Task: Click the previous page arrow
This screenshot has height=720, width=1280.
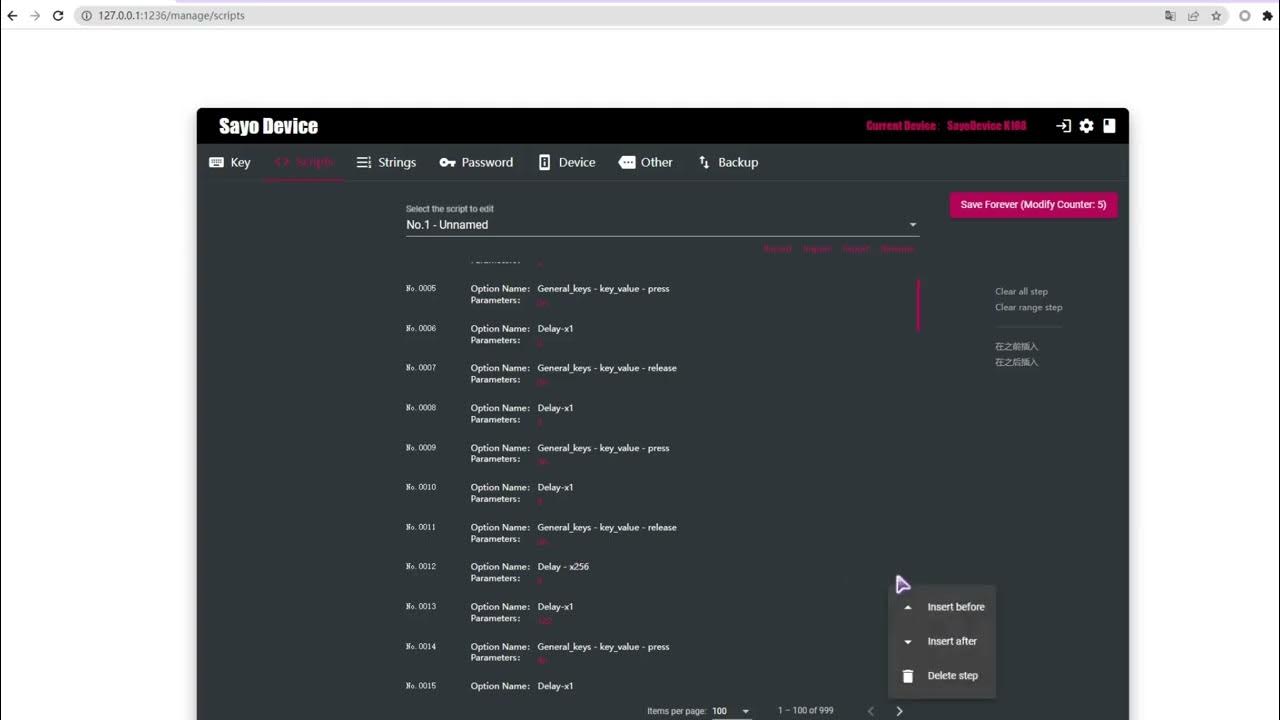Action: [x=870, y=711]
